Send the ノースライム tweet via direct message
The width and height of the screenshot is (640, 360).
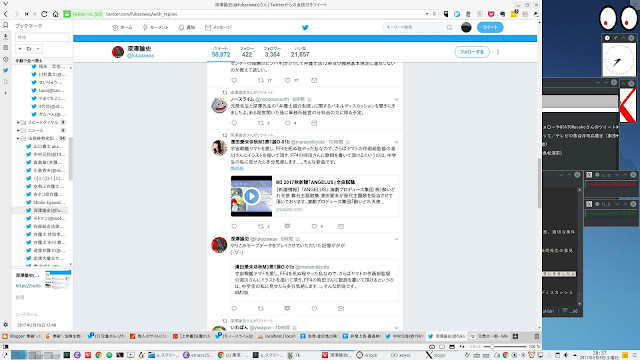pos(314,123)
